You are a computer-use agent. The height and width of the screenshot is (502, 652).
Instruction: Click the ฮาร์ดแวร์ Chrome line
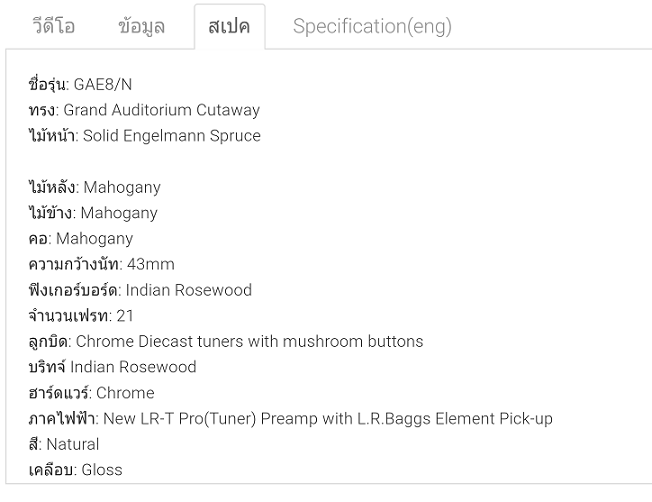click(x=92, y=393)
